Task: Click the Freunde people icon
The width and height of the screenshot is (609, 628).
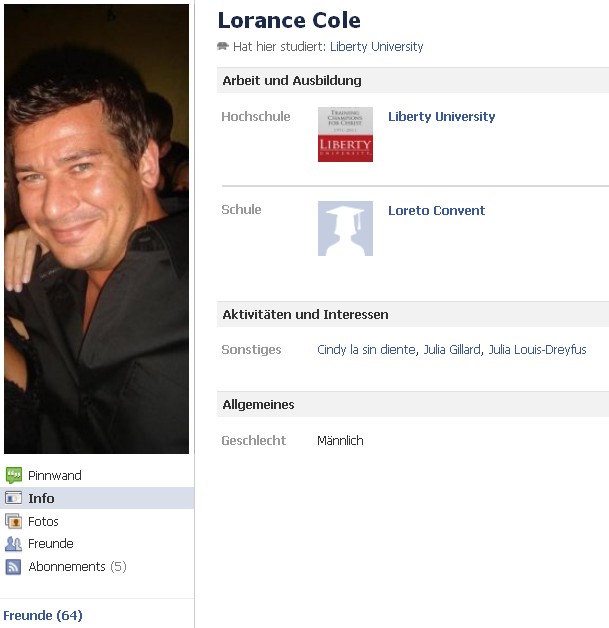Action: click(13, 544)
